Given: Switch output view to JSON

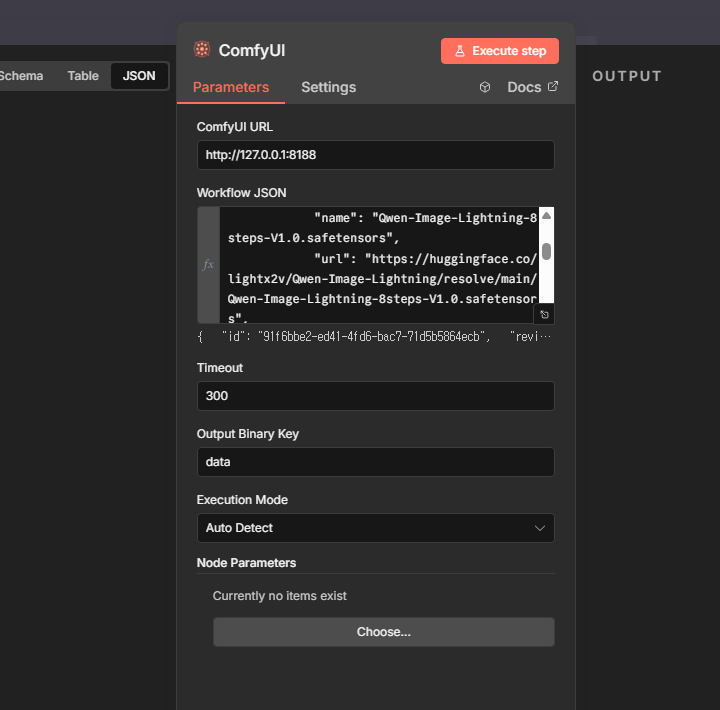Looking at the screenshot, I should coord(139,76).
